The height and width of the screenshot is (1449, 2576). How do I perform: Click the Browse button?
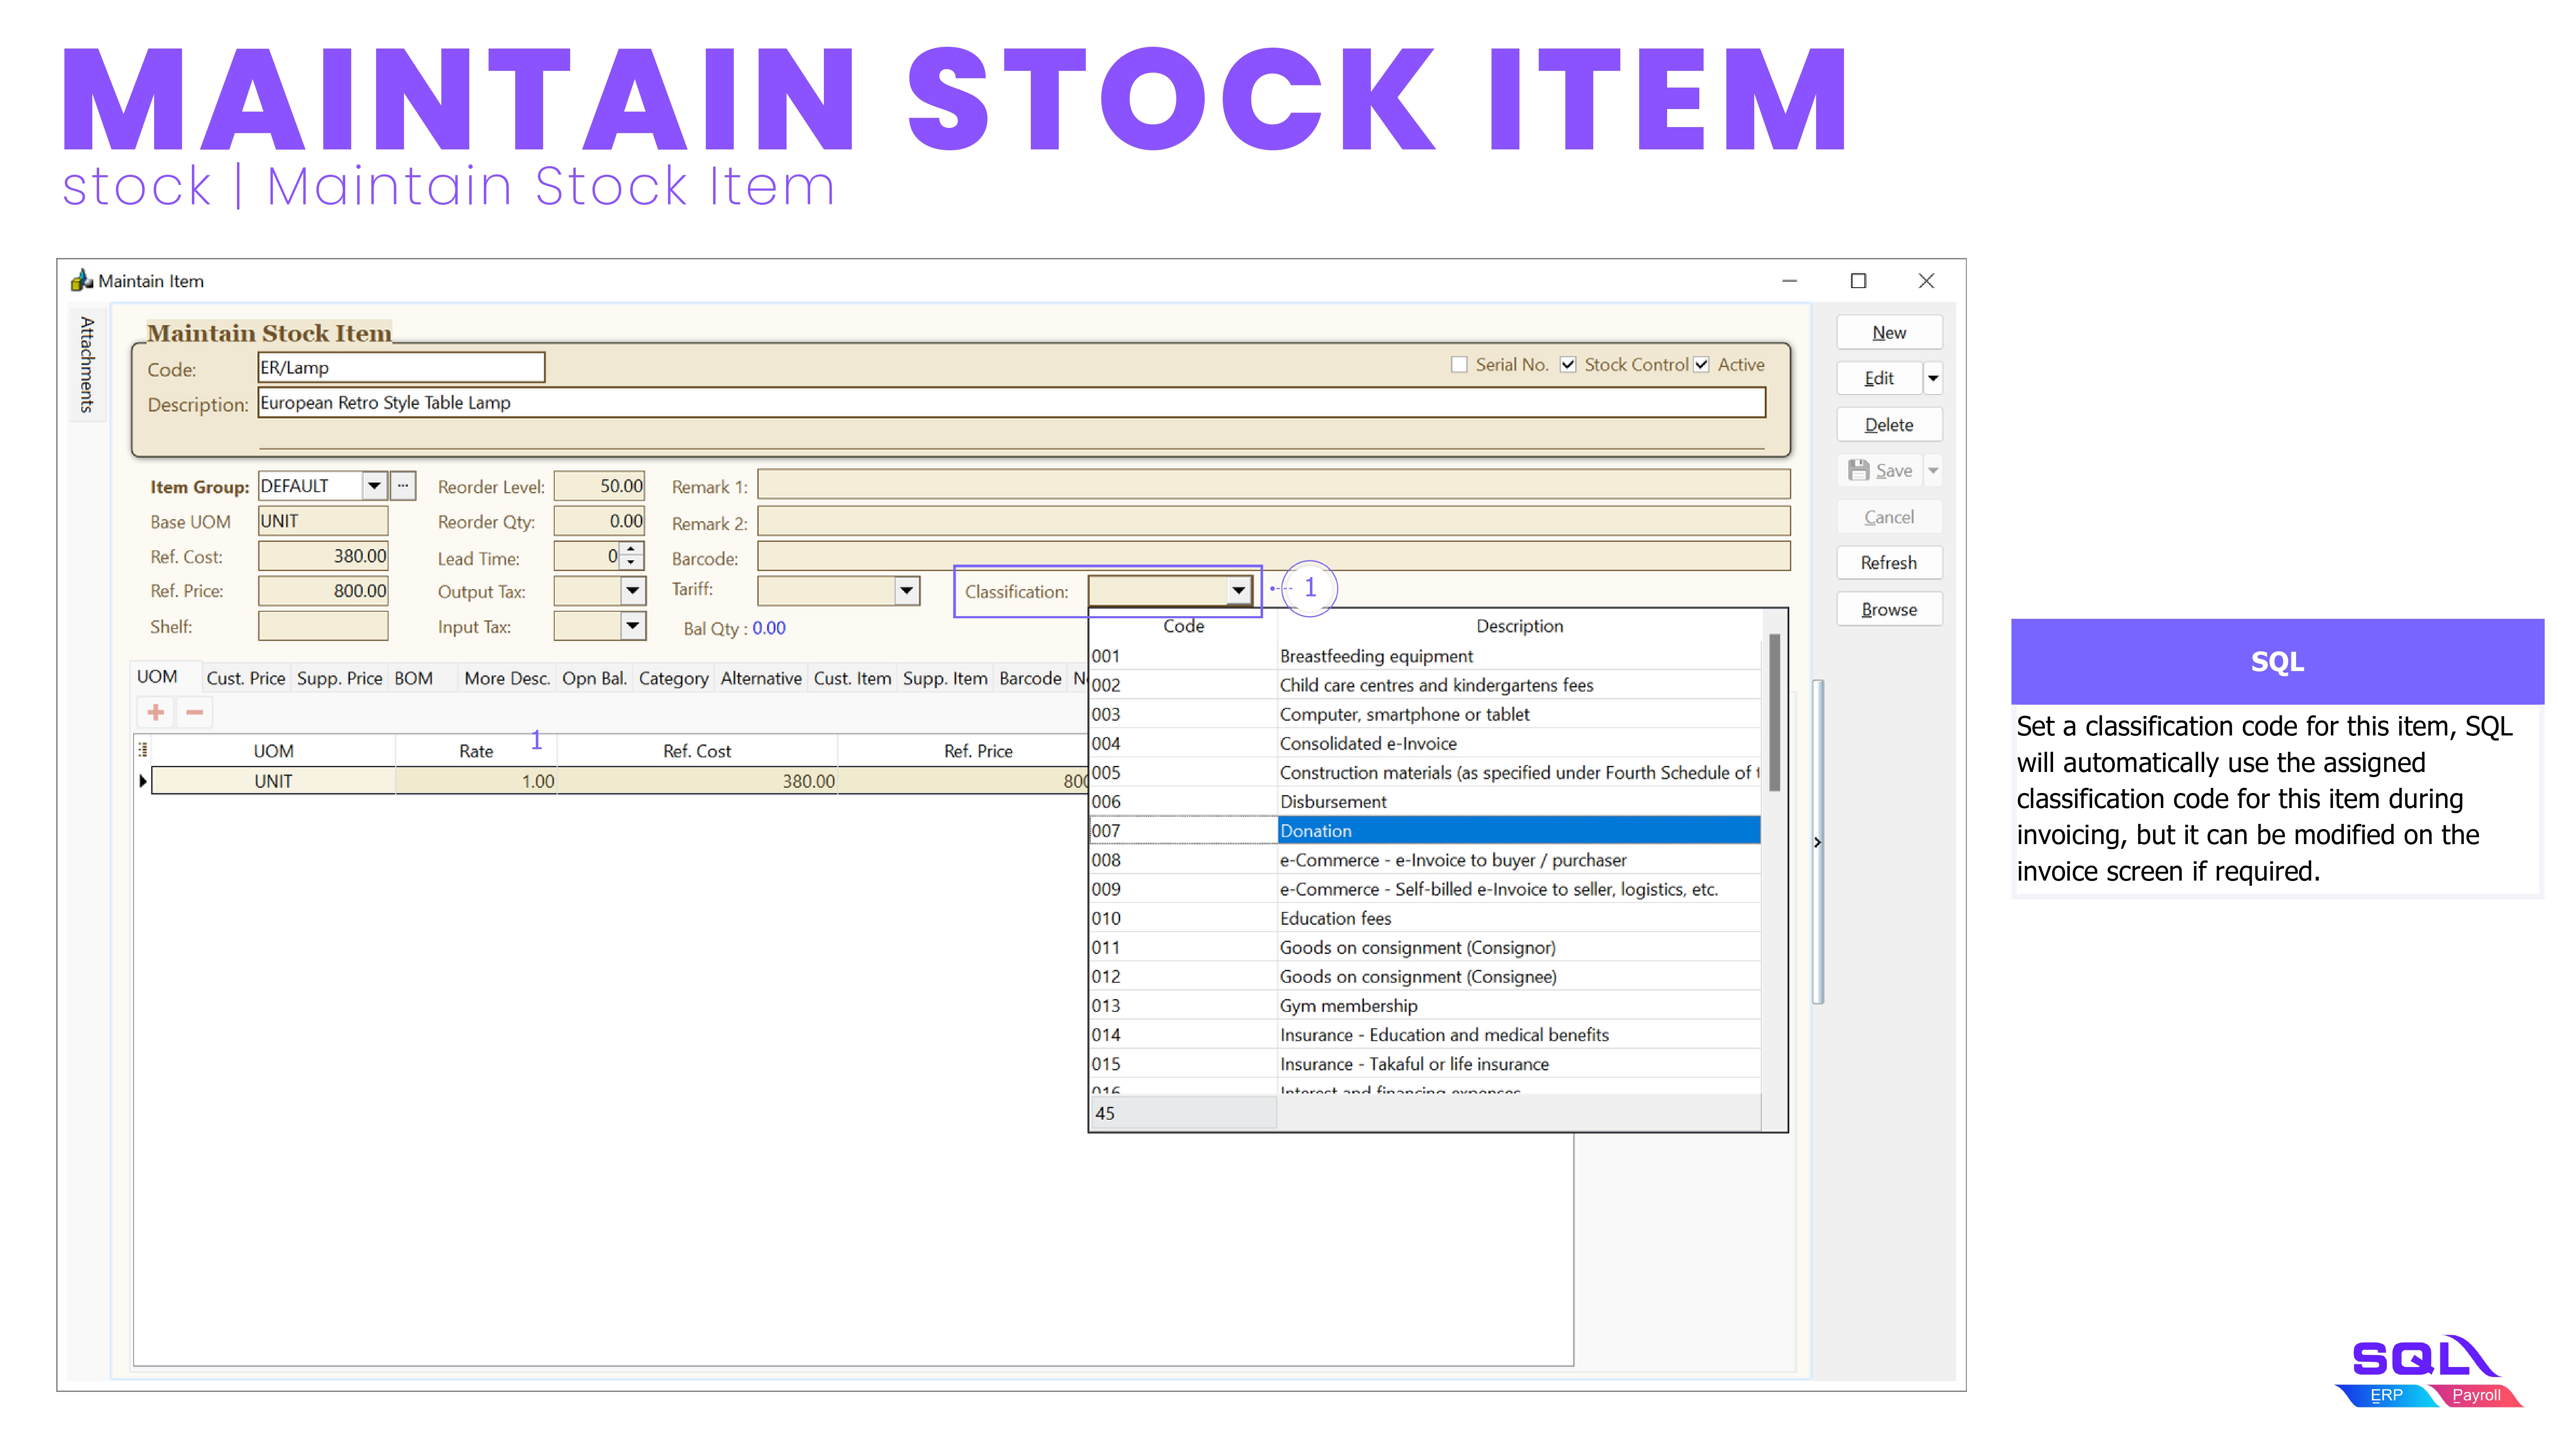(1888, 609)
